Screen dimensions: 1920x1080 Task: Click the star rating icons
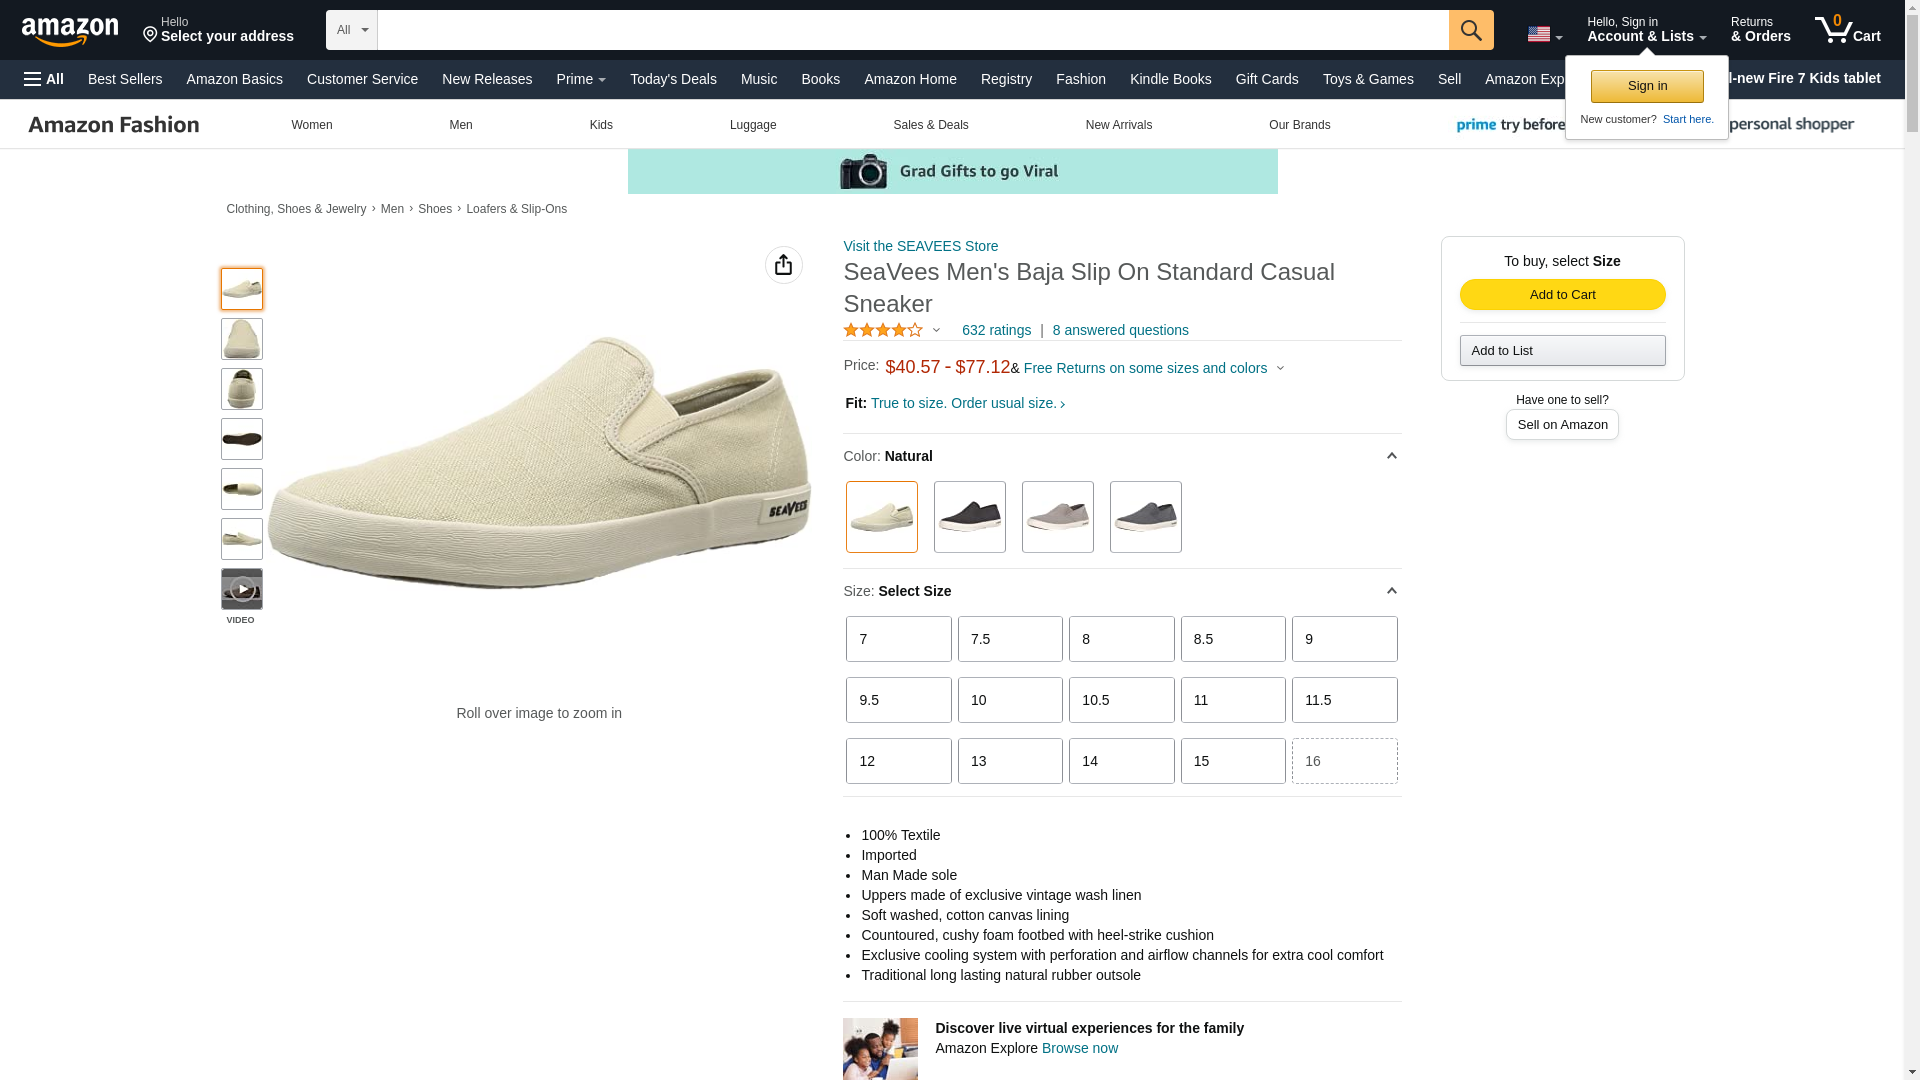(883, 330)
